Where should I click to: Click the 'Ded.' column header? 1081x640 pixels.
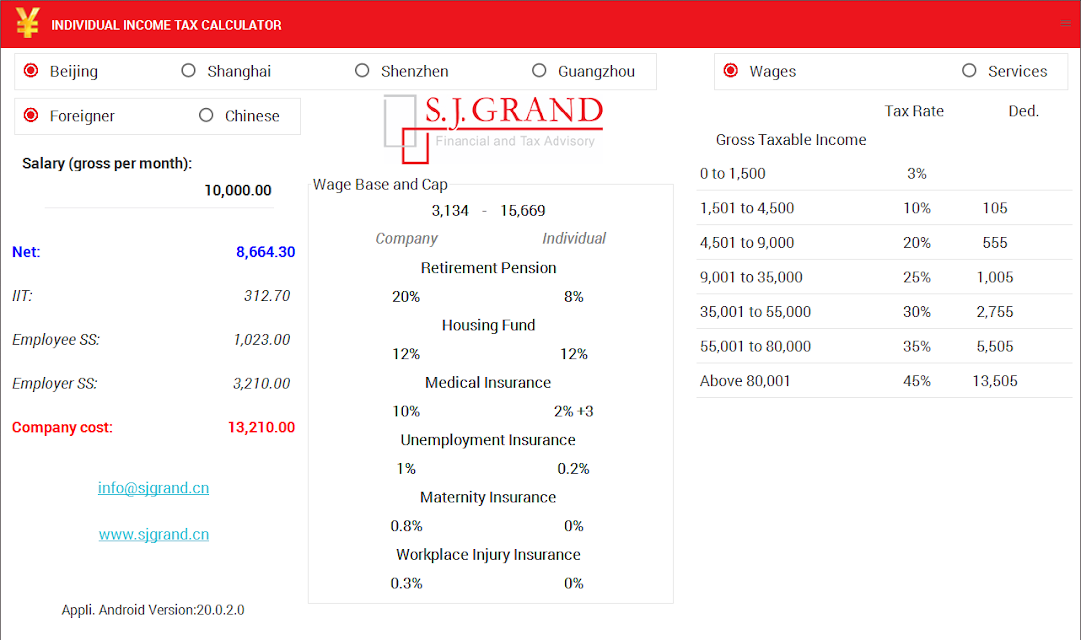tap(1023, 111)
